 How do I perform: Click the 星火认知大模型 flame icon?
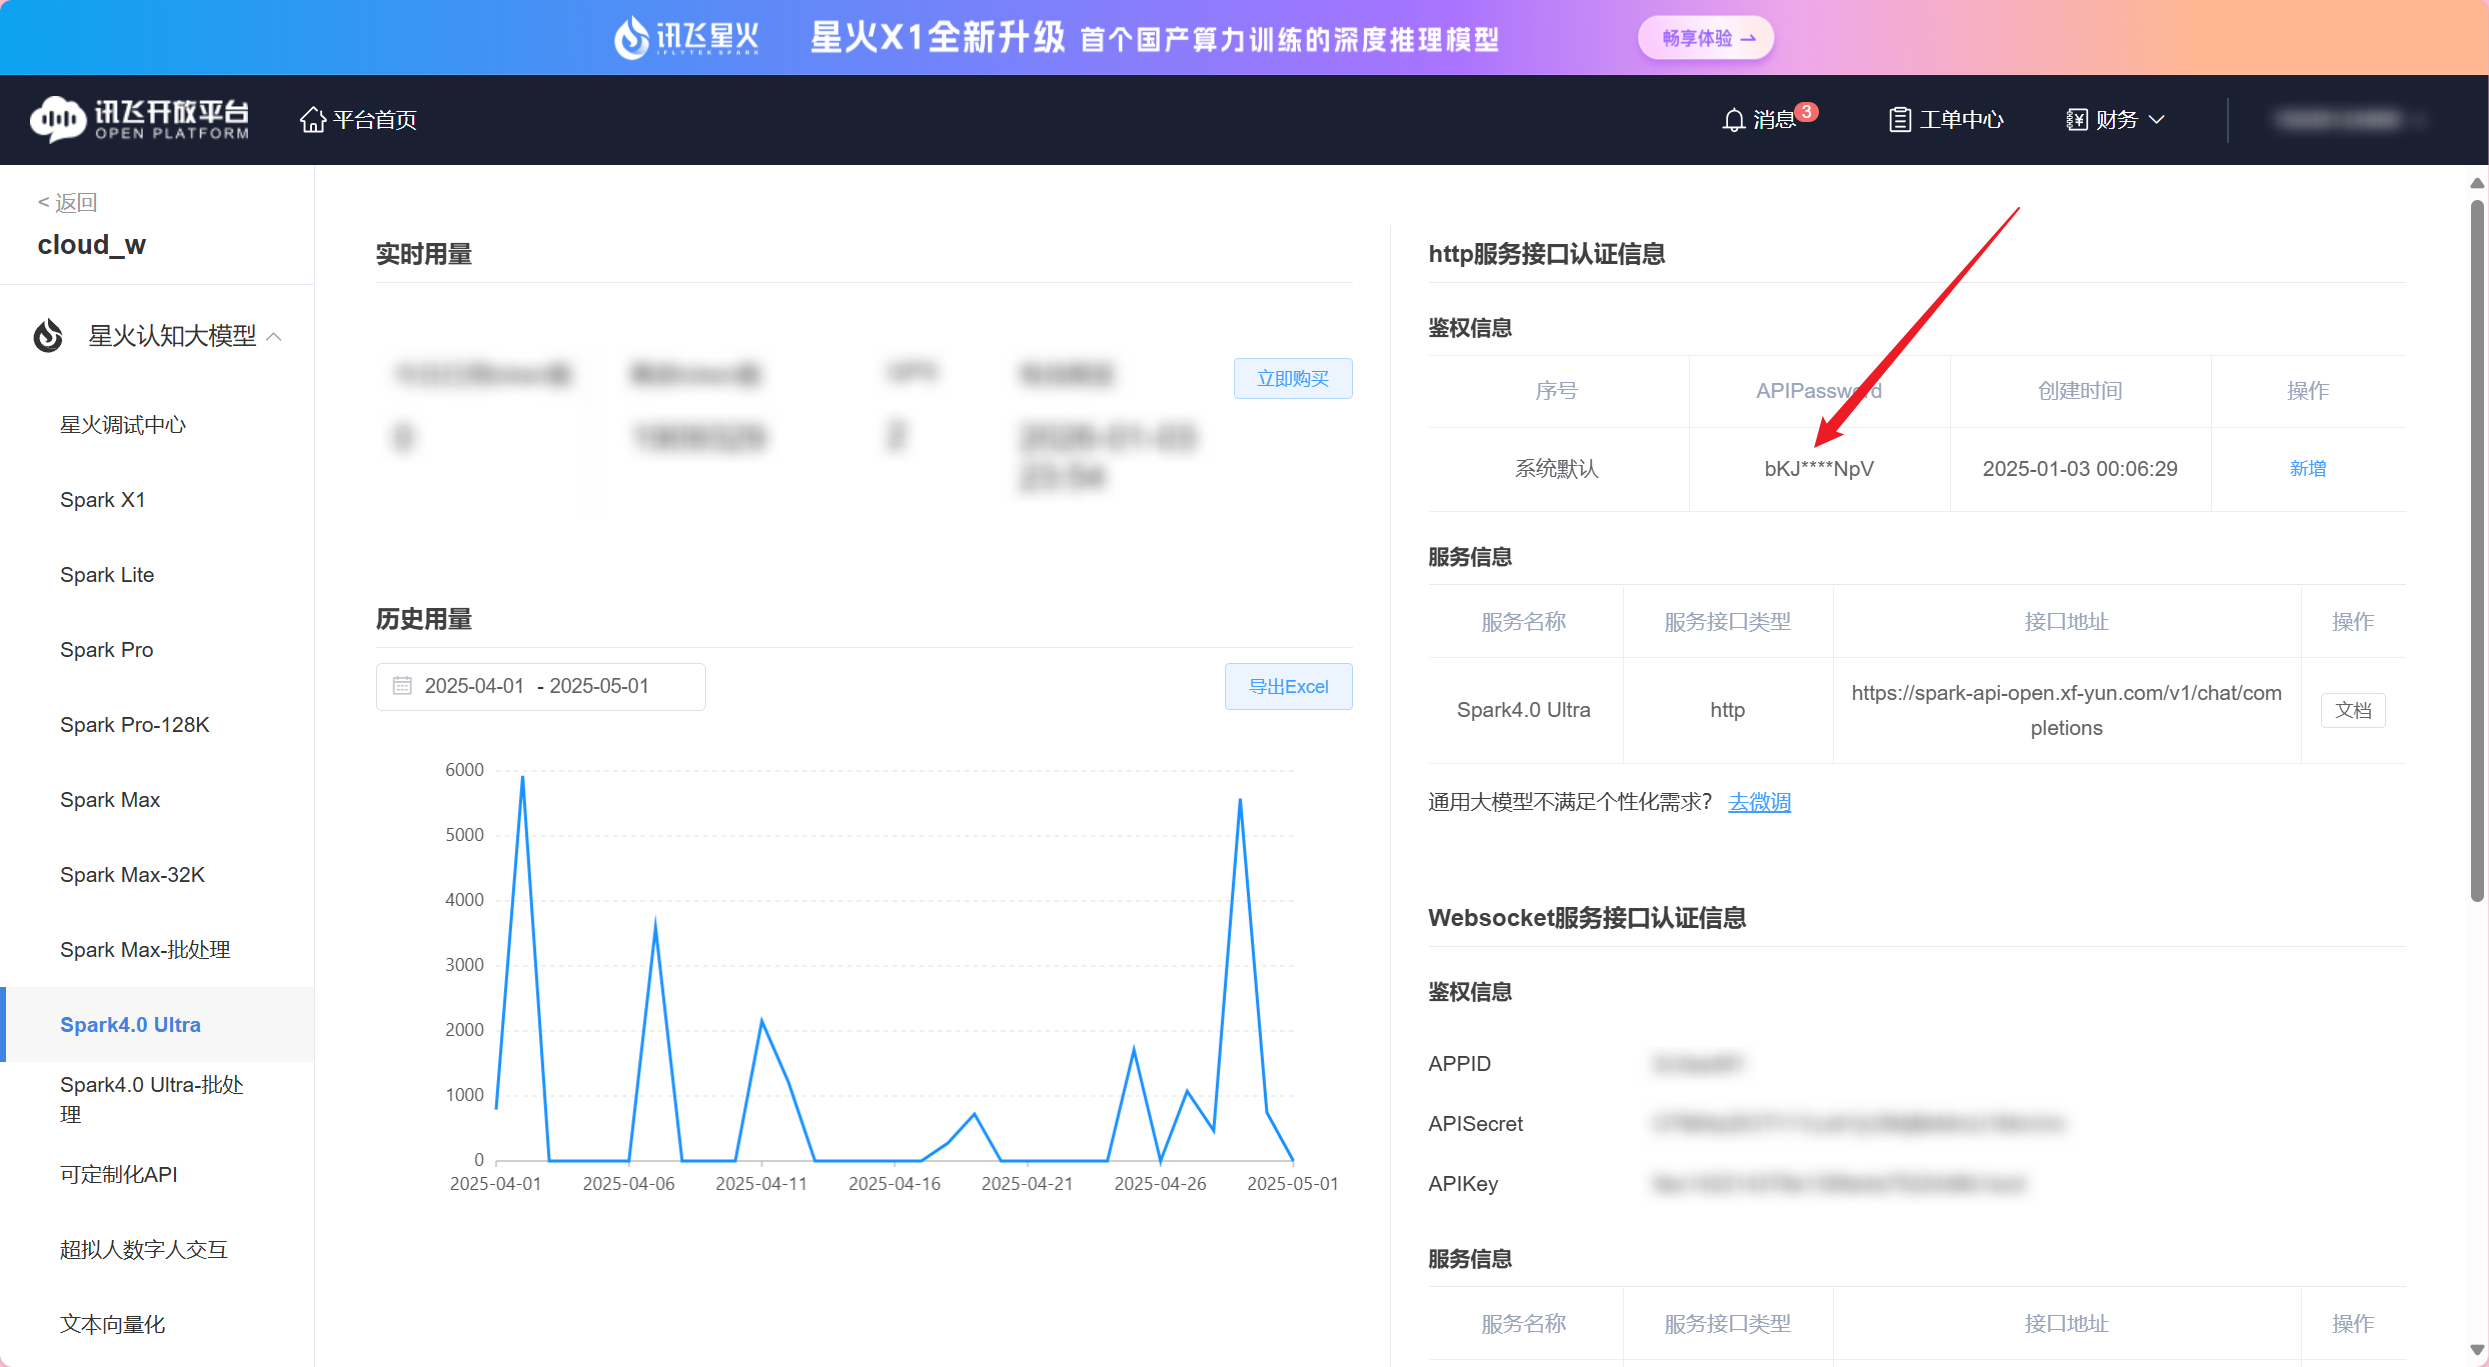click(x=48, y=336)
